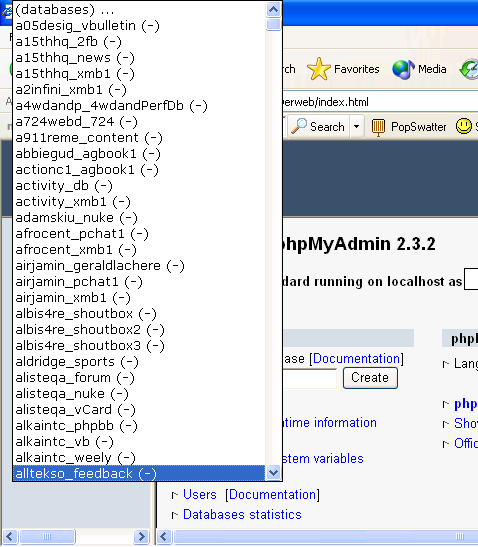Select actionc1_agbook1 entry
This screenshot has width=478, height=547.
pos(139,170)
